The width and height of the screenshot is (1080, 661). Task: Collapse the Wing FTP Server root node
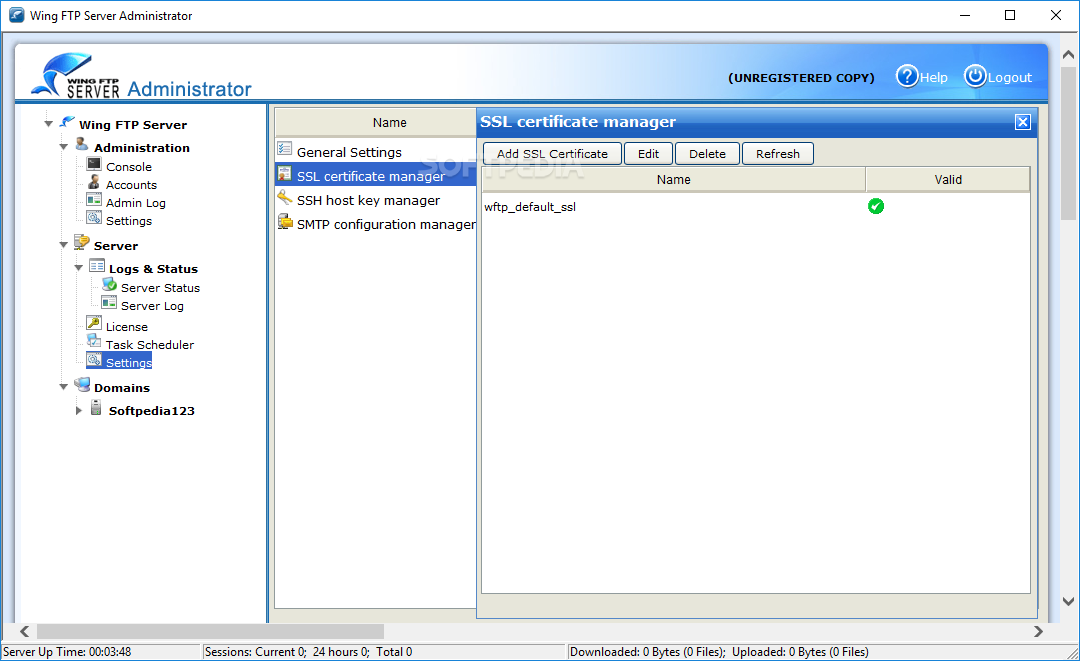(48, 124)
